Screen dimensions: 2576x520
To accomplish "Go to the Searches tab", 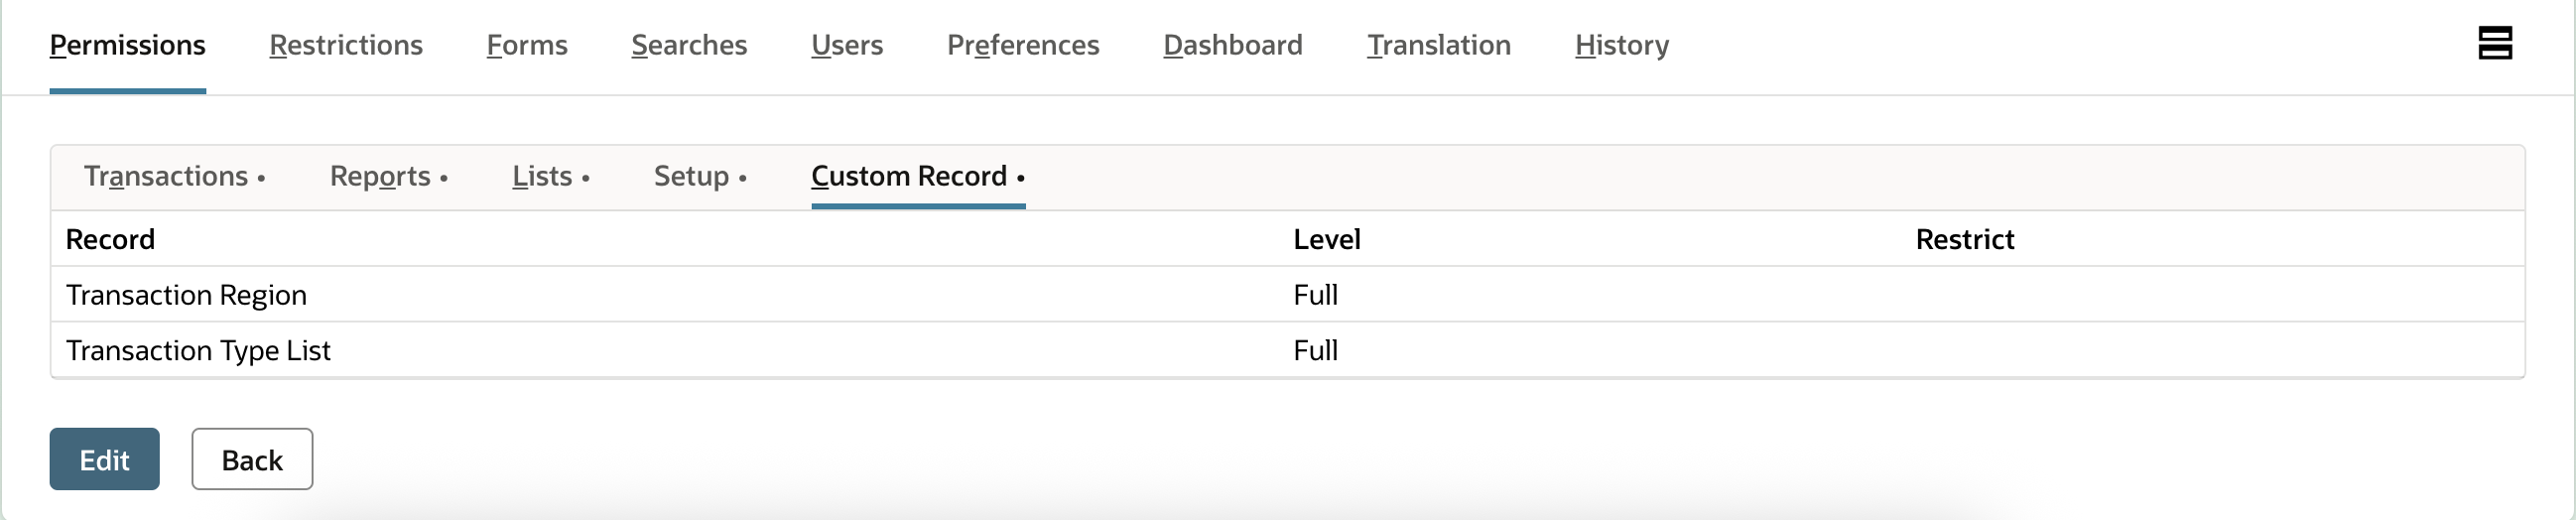I will pos(689,46).
